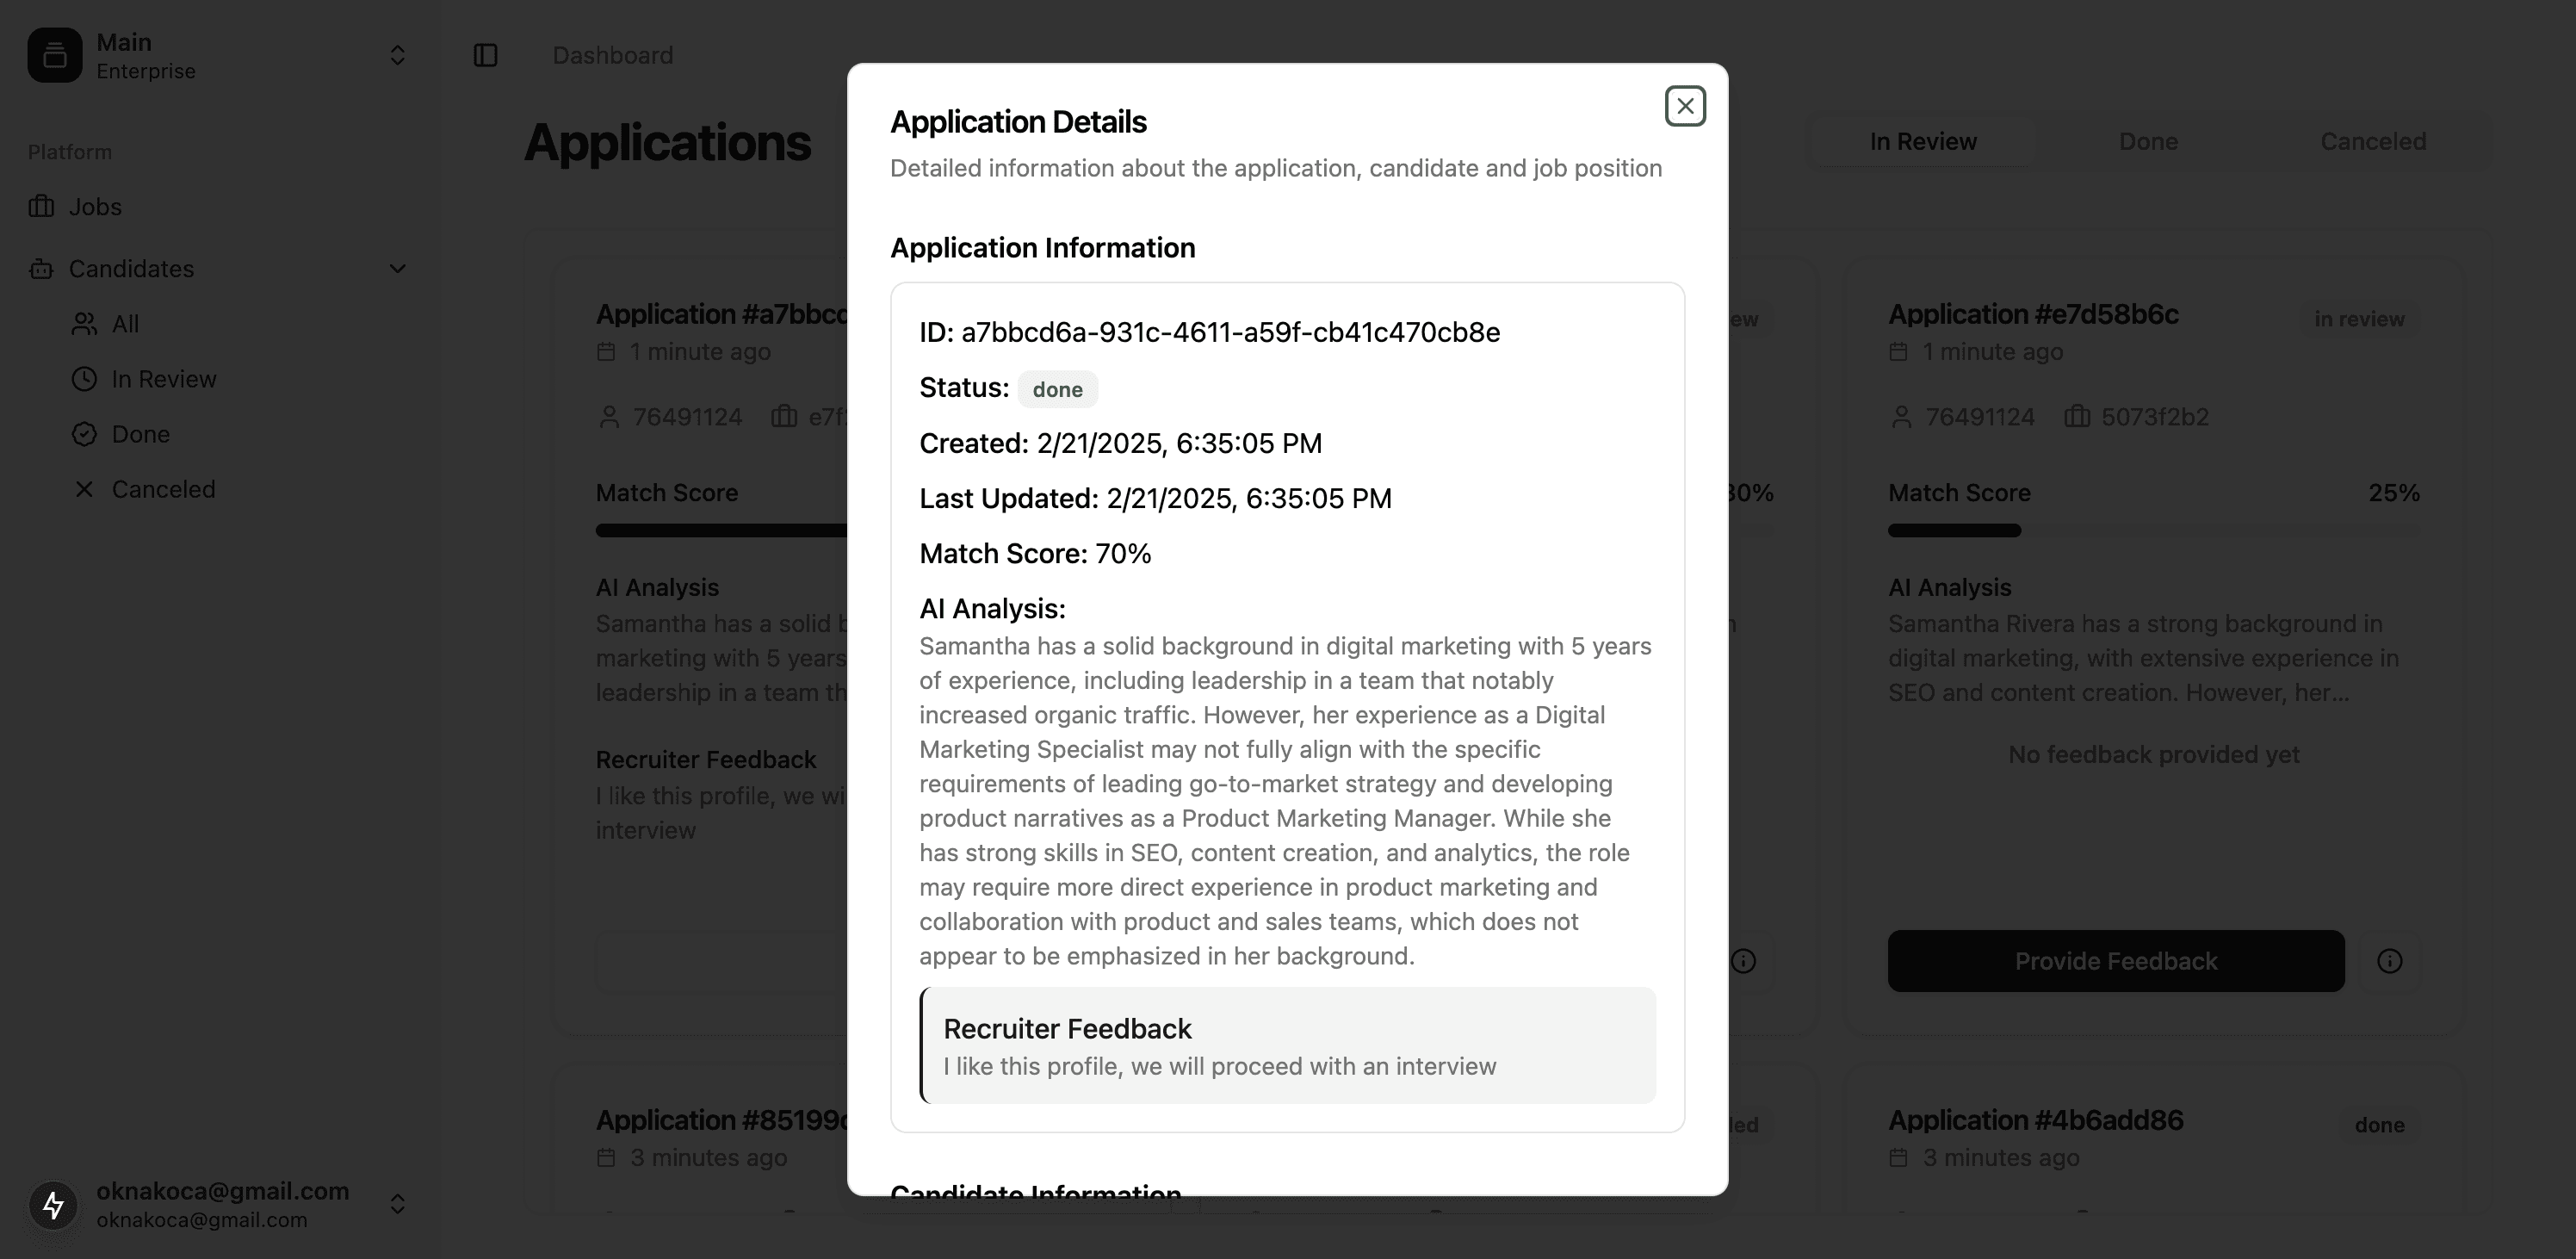Click Provide Feedback on application e7d58b6c

coord(2116,961)
